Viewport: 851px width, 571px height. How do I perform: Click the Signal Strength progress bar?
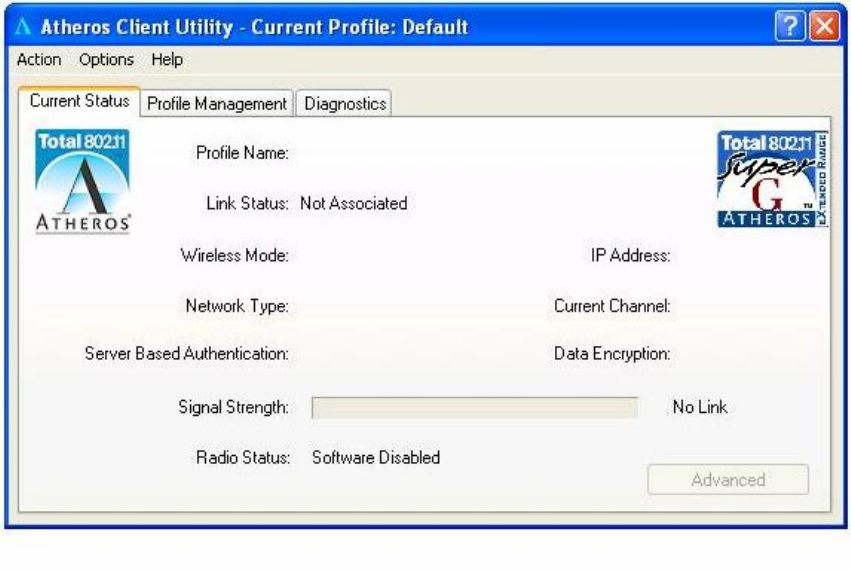coord(474,408)
